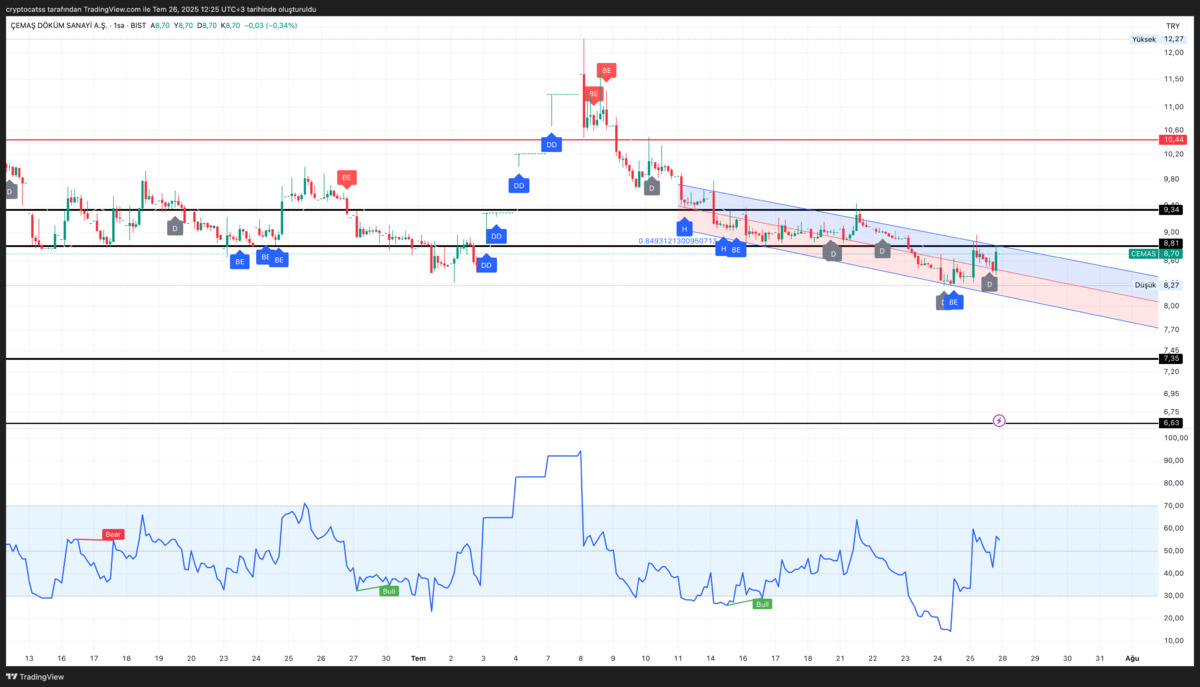Click the Yüksek 12,27 high label
Image resolution: width=1200 pixels, height=687 pixels.
[x=1157, y=39]
